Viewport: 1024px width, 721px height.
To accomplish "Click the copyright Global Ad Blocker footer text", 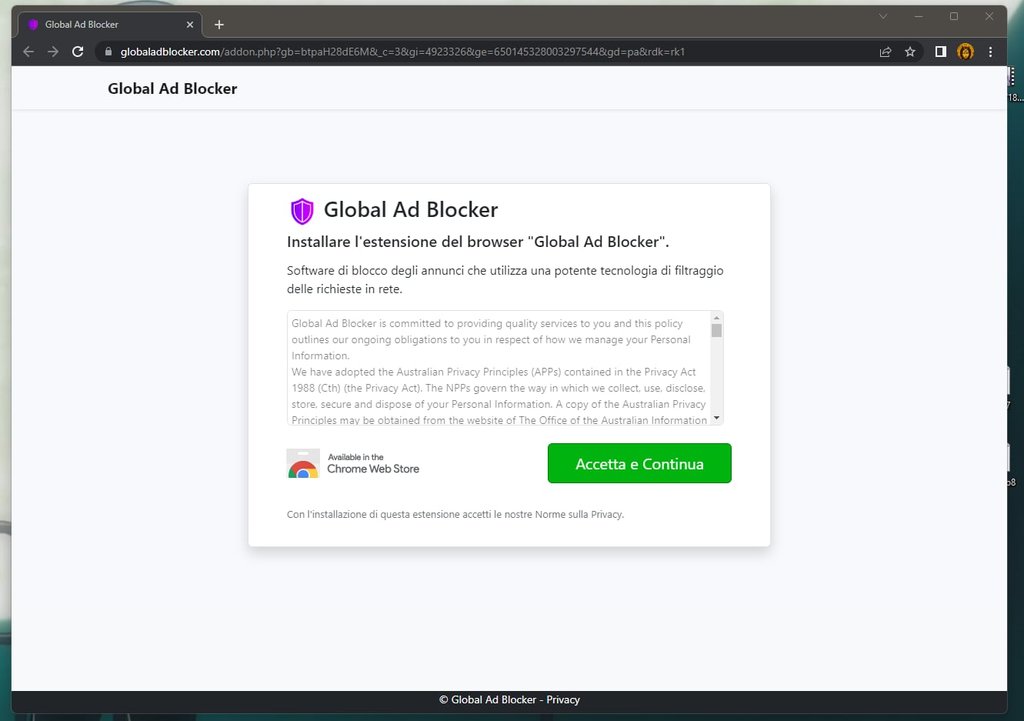I will coord(487,699).
